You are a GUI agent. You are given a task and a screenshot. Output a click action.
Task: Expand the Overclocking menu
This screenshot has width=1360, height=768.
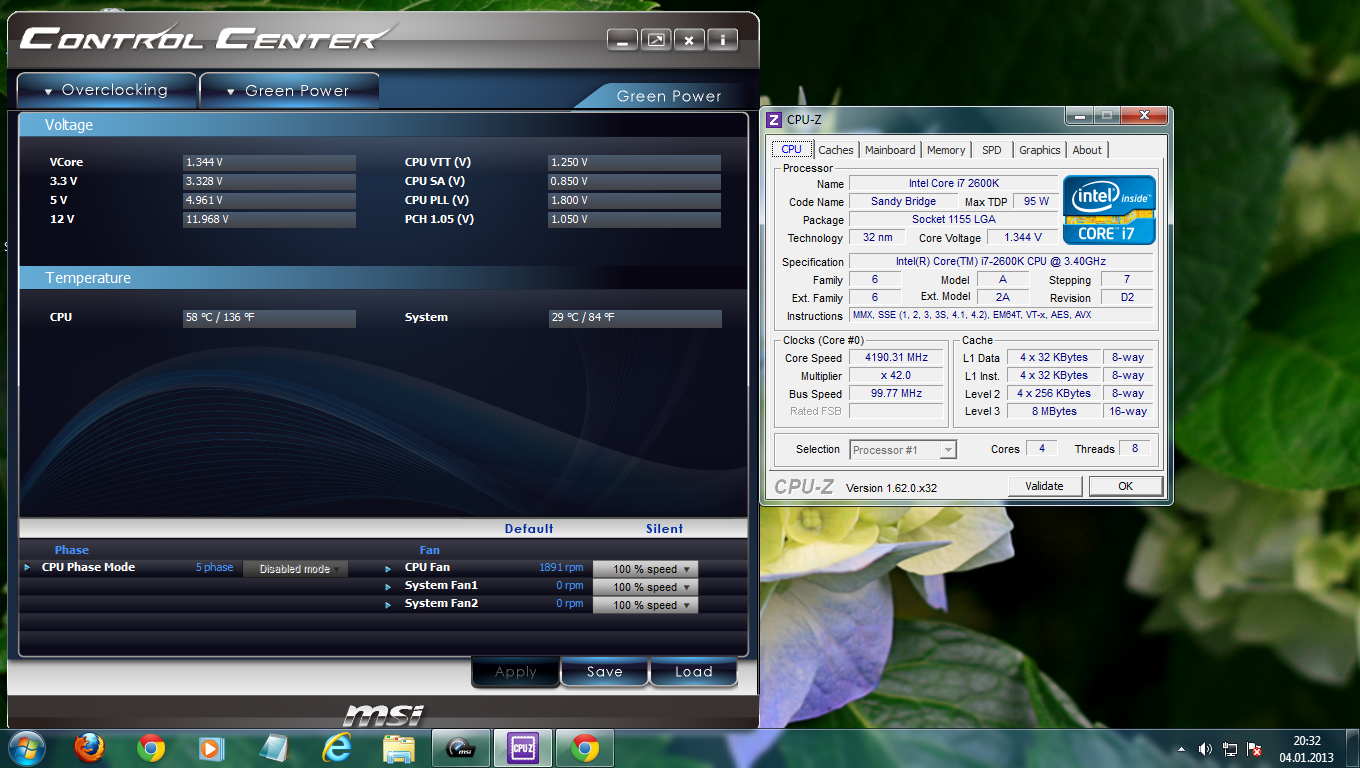[x=106, y=90]
